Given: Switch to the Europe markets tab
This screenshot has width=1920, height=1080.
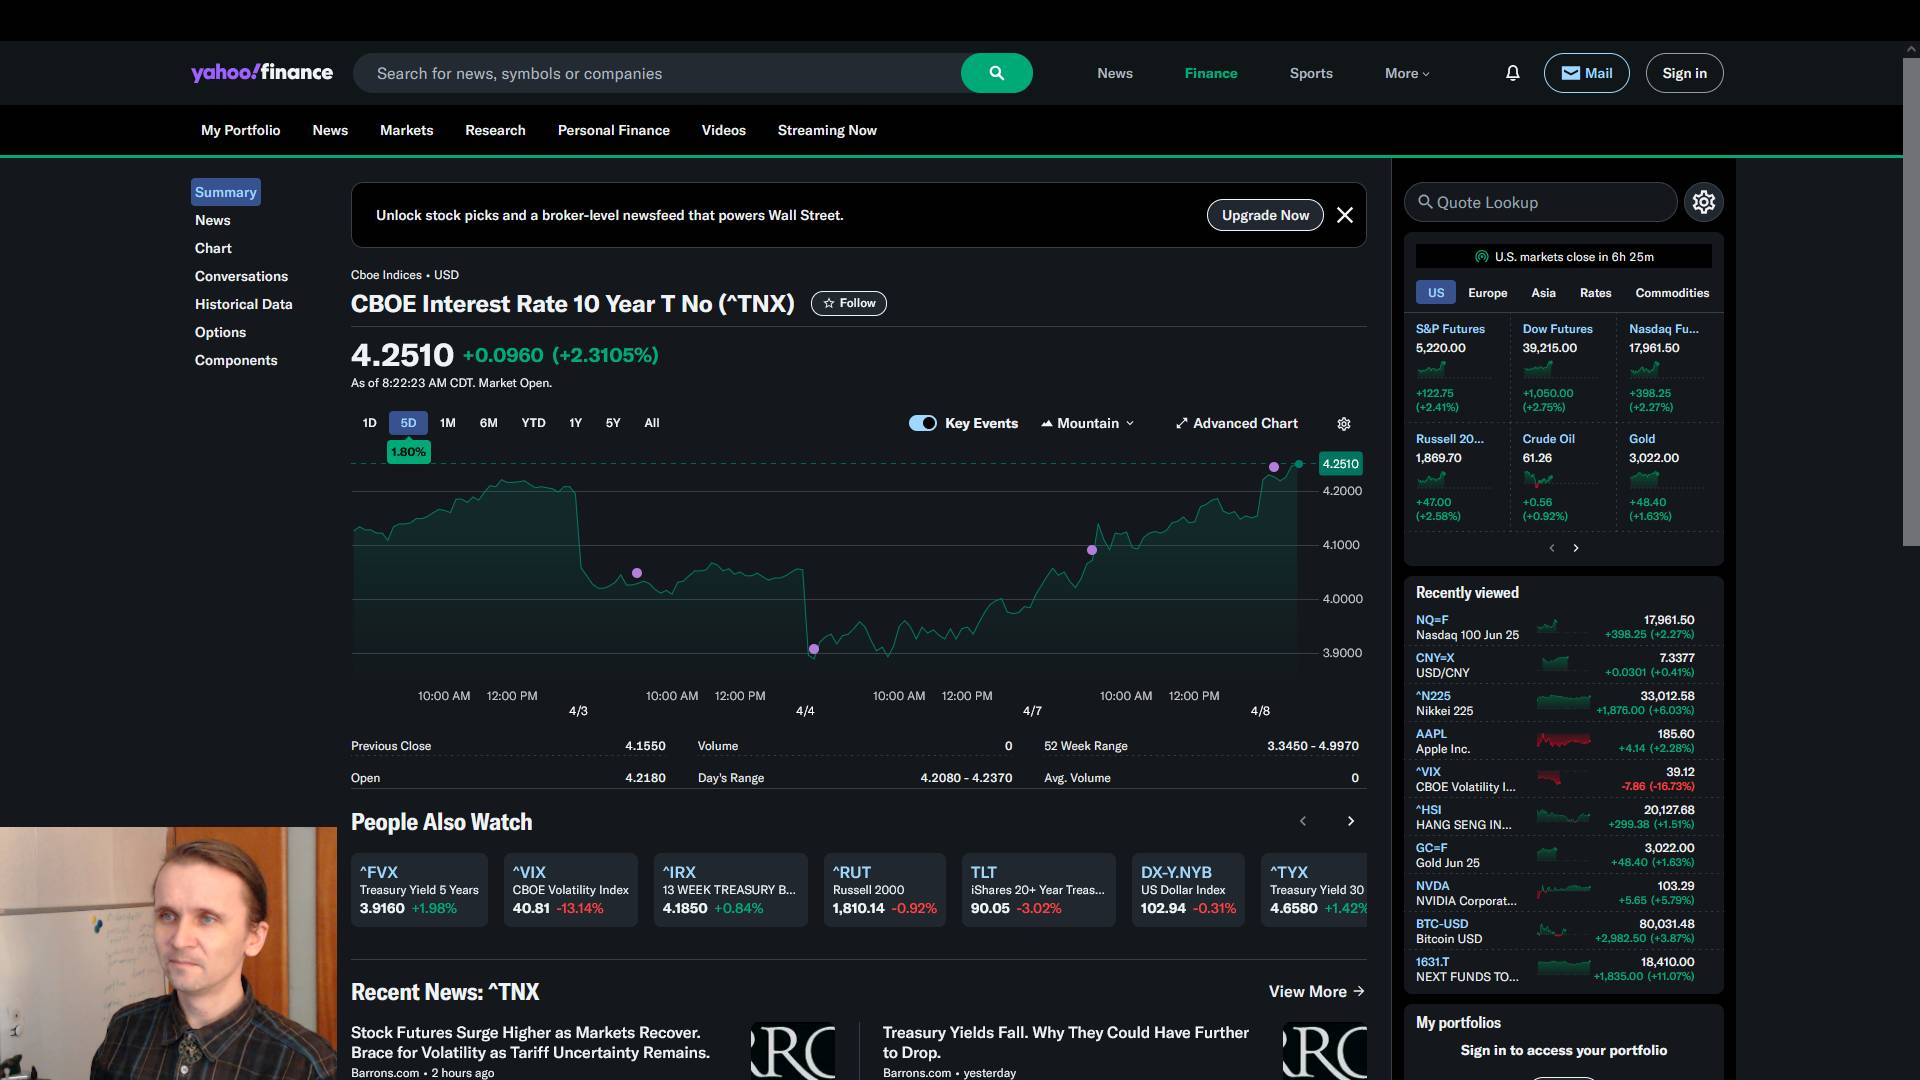Looking at the screenshot, I should coord(1487,293).
